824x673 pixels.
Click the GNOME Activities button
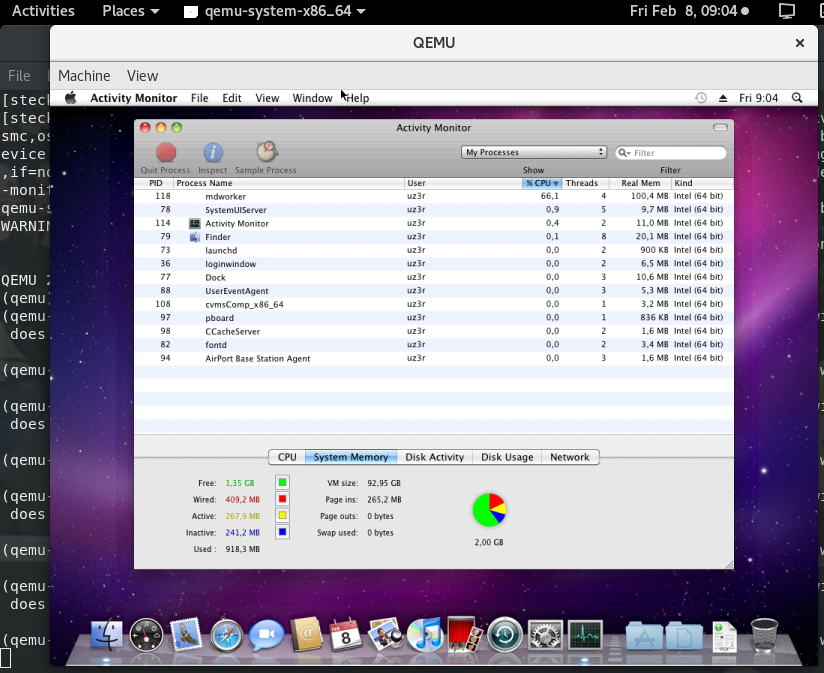[x=43, y=11]
